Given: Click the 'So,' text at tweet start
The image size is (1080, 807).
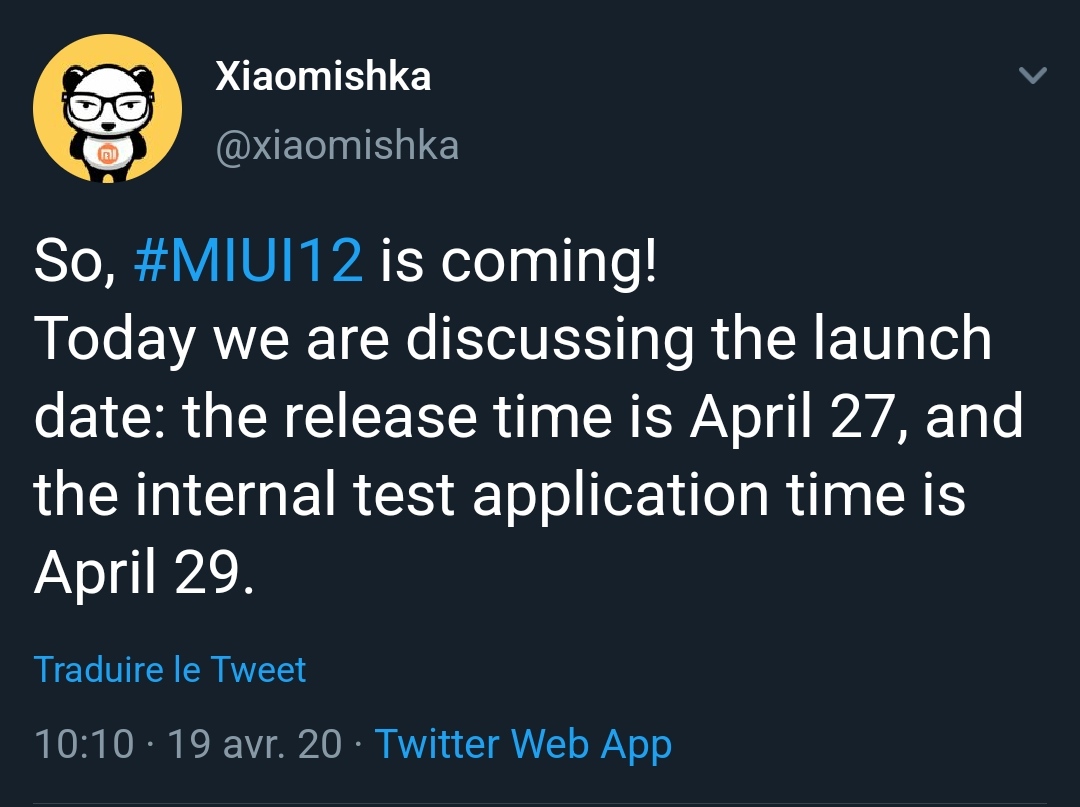Looking at the screenshot, I should (x=74, y=262).
